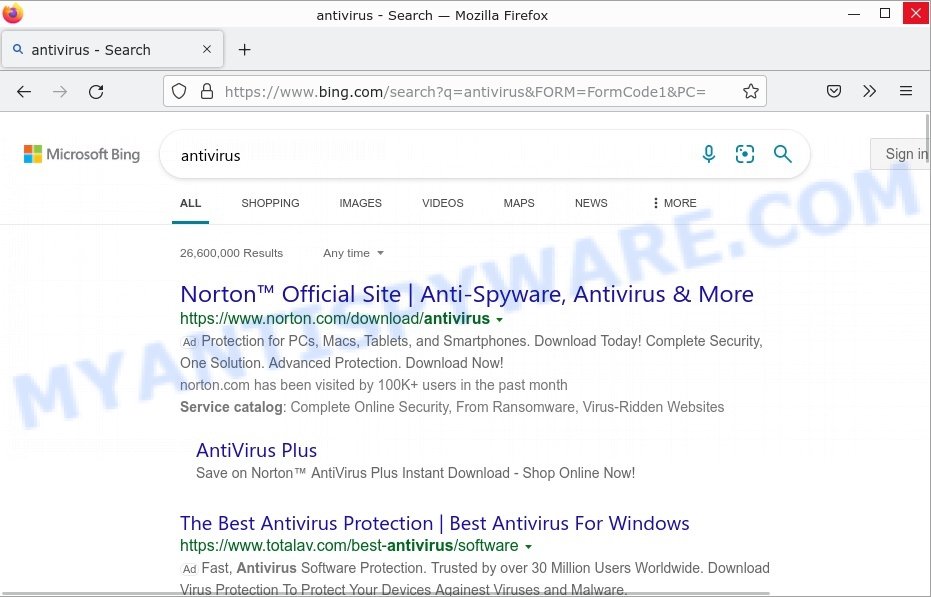Go back to the previous page
This screenshot has height=597, width=931.
[x=24, y=91]
